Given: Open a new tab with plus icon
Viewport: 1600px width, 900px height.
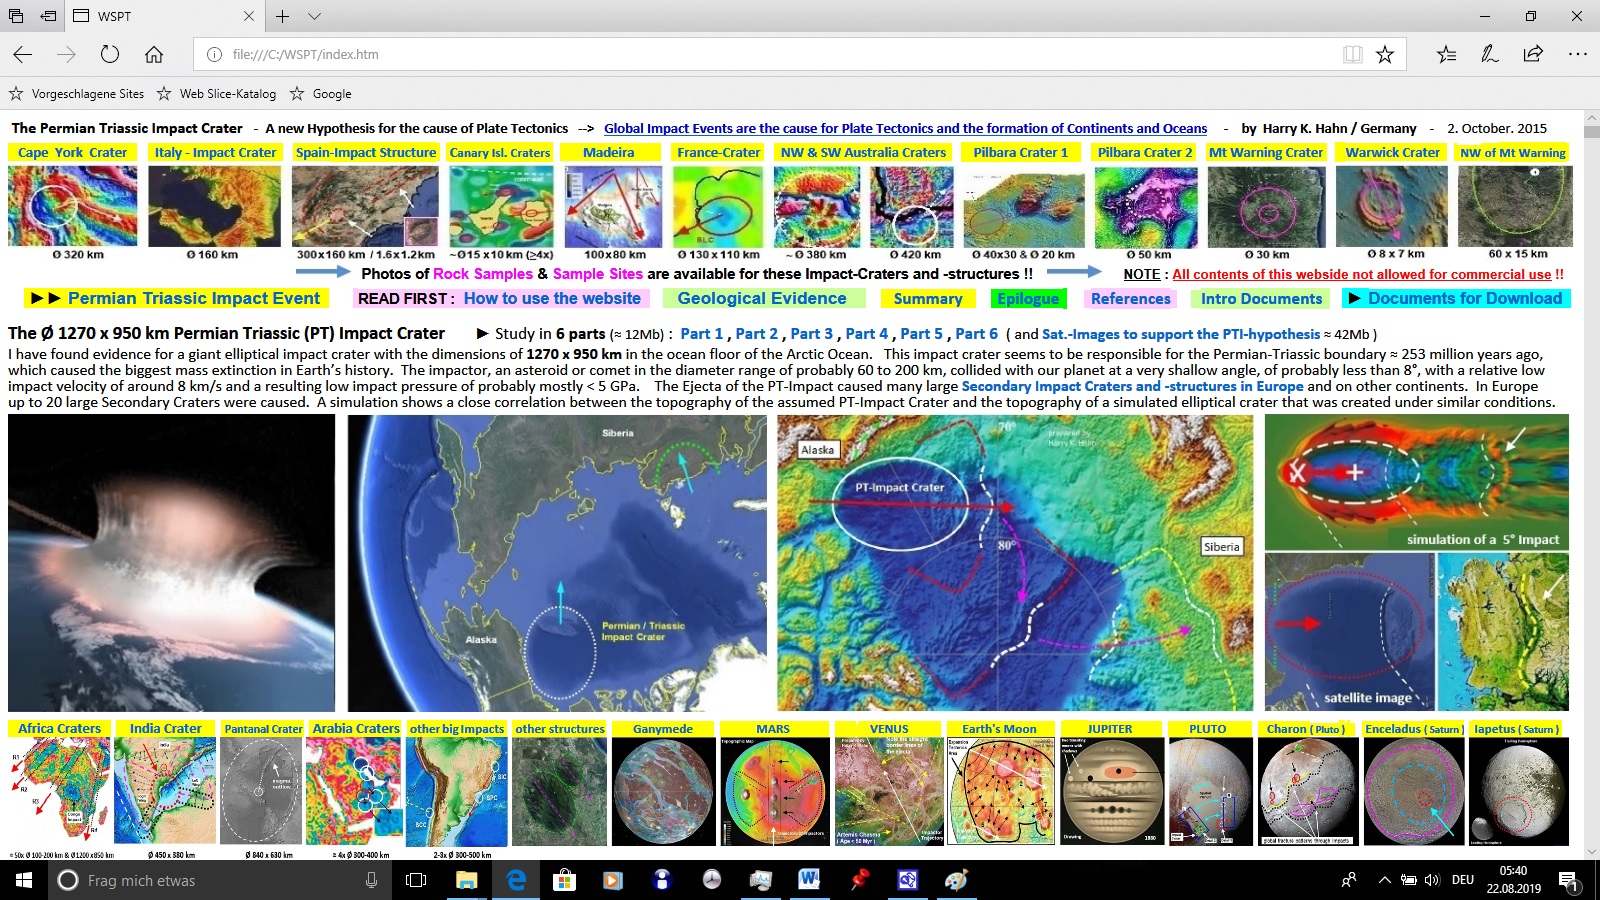Looking at the screenshot, I should pos(283,16).
